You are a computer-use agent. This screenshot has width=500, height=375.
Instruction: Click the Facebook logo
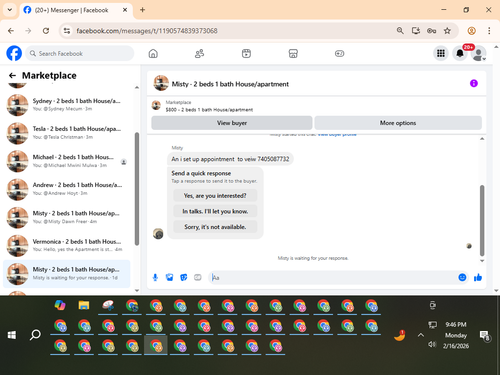click(x=14, y=53)
